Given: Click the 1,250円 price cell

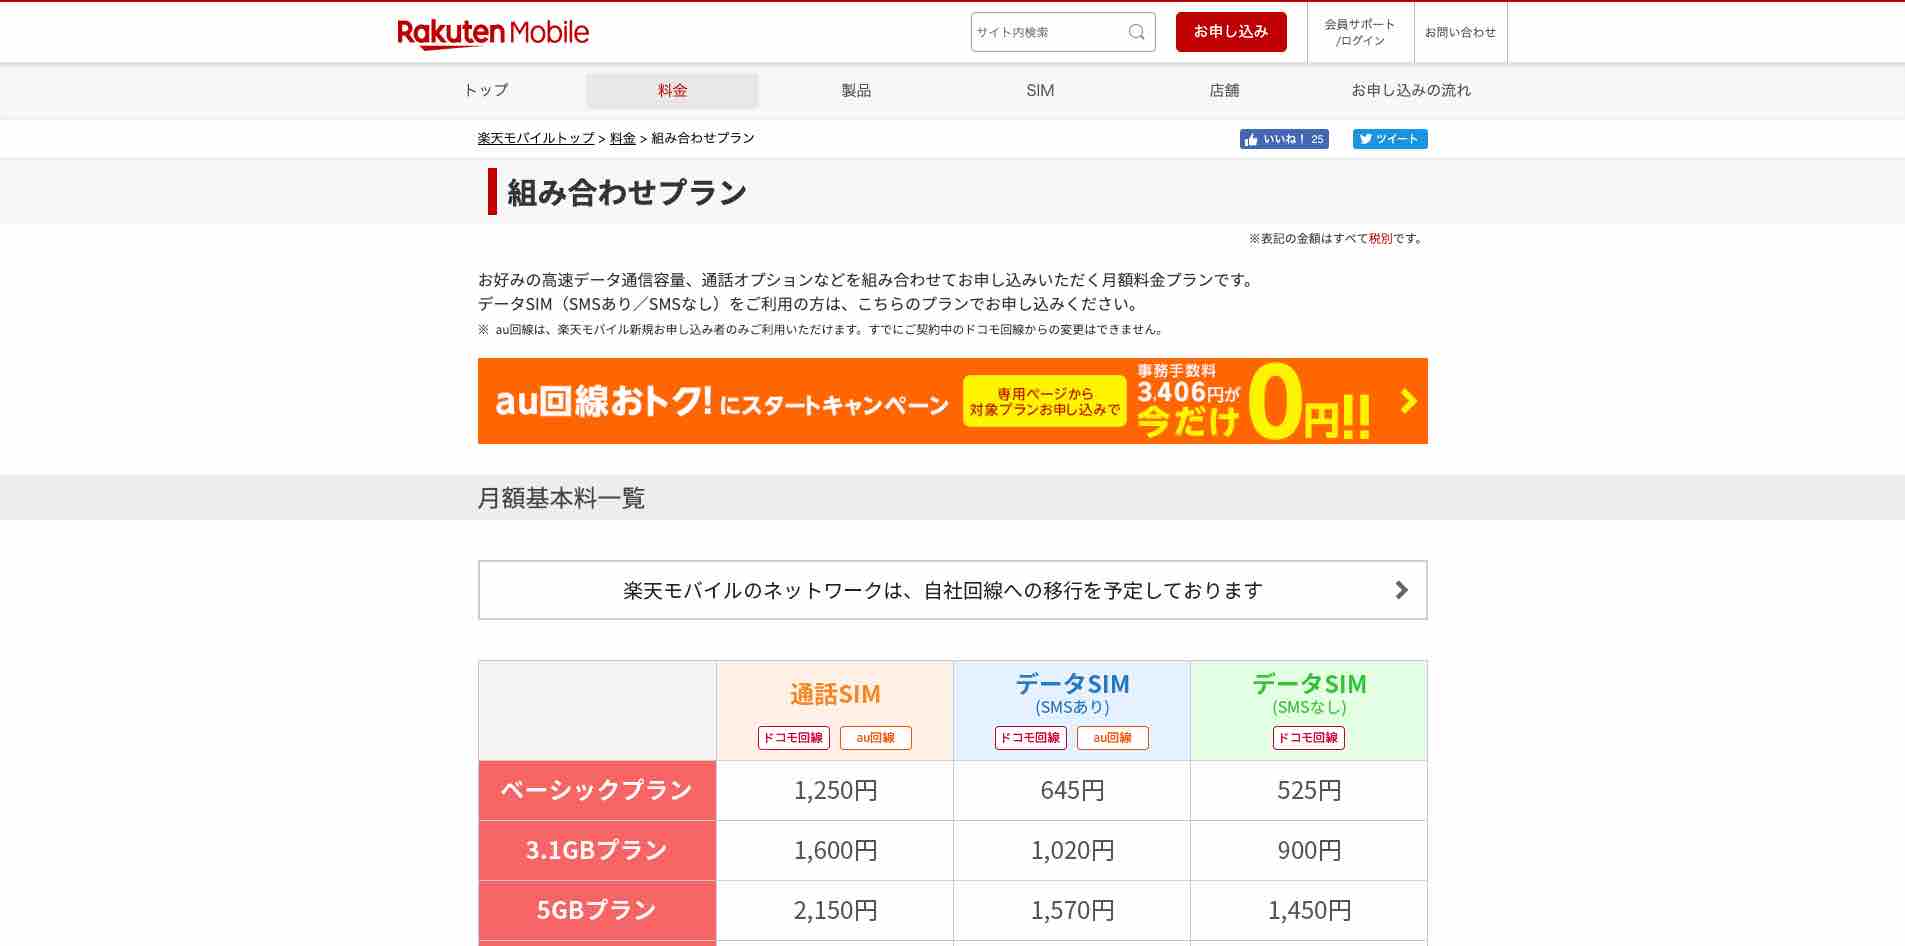Looking at the screenshot, I should [835, 790].
